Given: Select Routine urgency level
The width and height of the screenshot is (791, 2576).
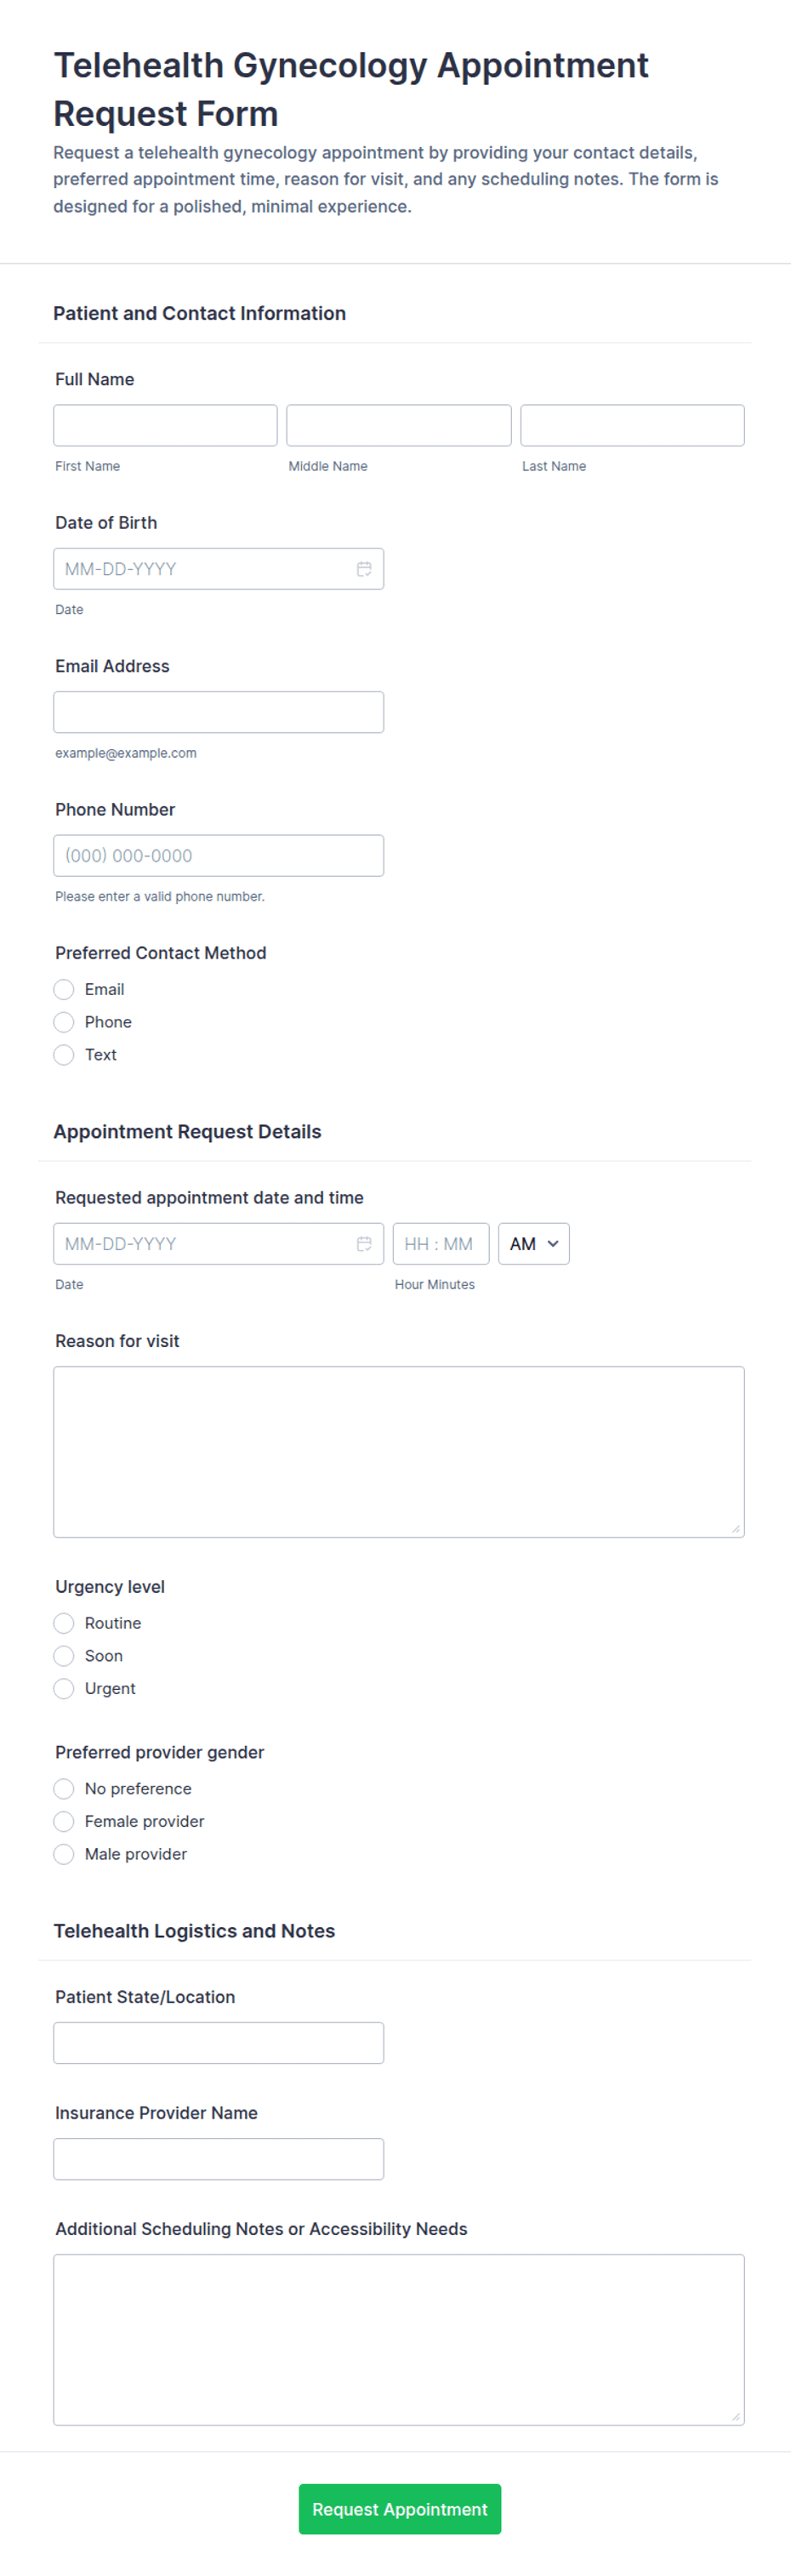Looking at the screenshot, I should 64,1623.
